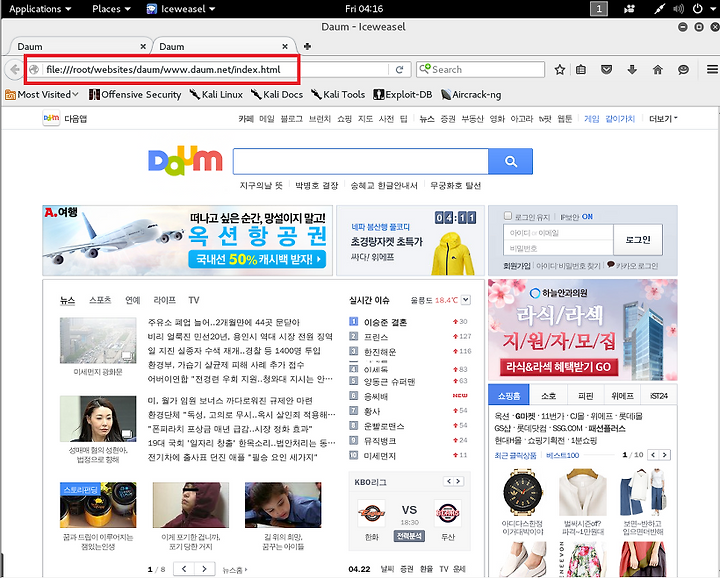Click the browser back arrow button

pyautogui.click(x=14, y=69)
